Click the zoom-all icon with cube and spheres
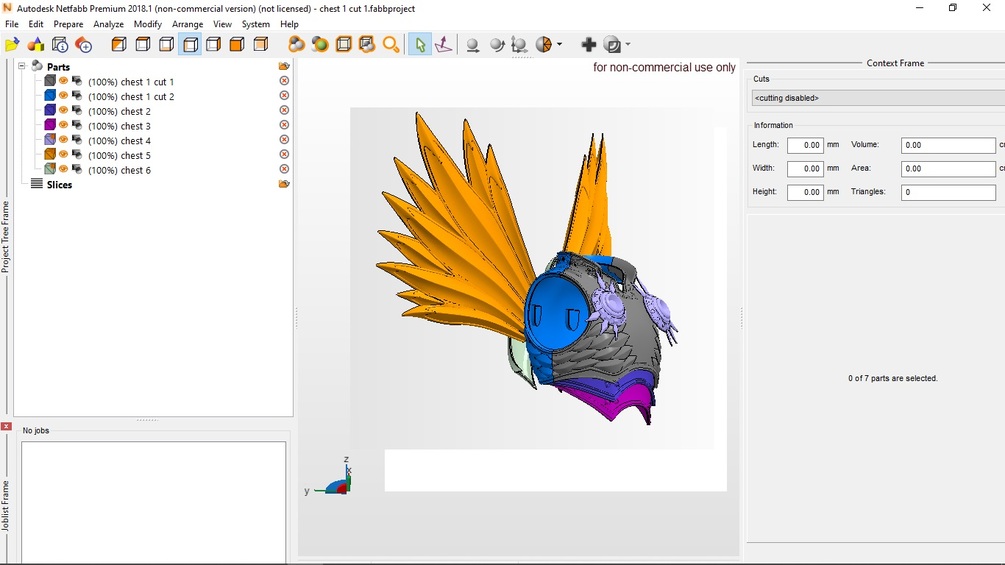 coord(367,45)
